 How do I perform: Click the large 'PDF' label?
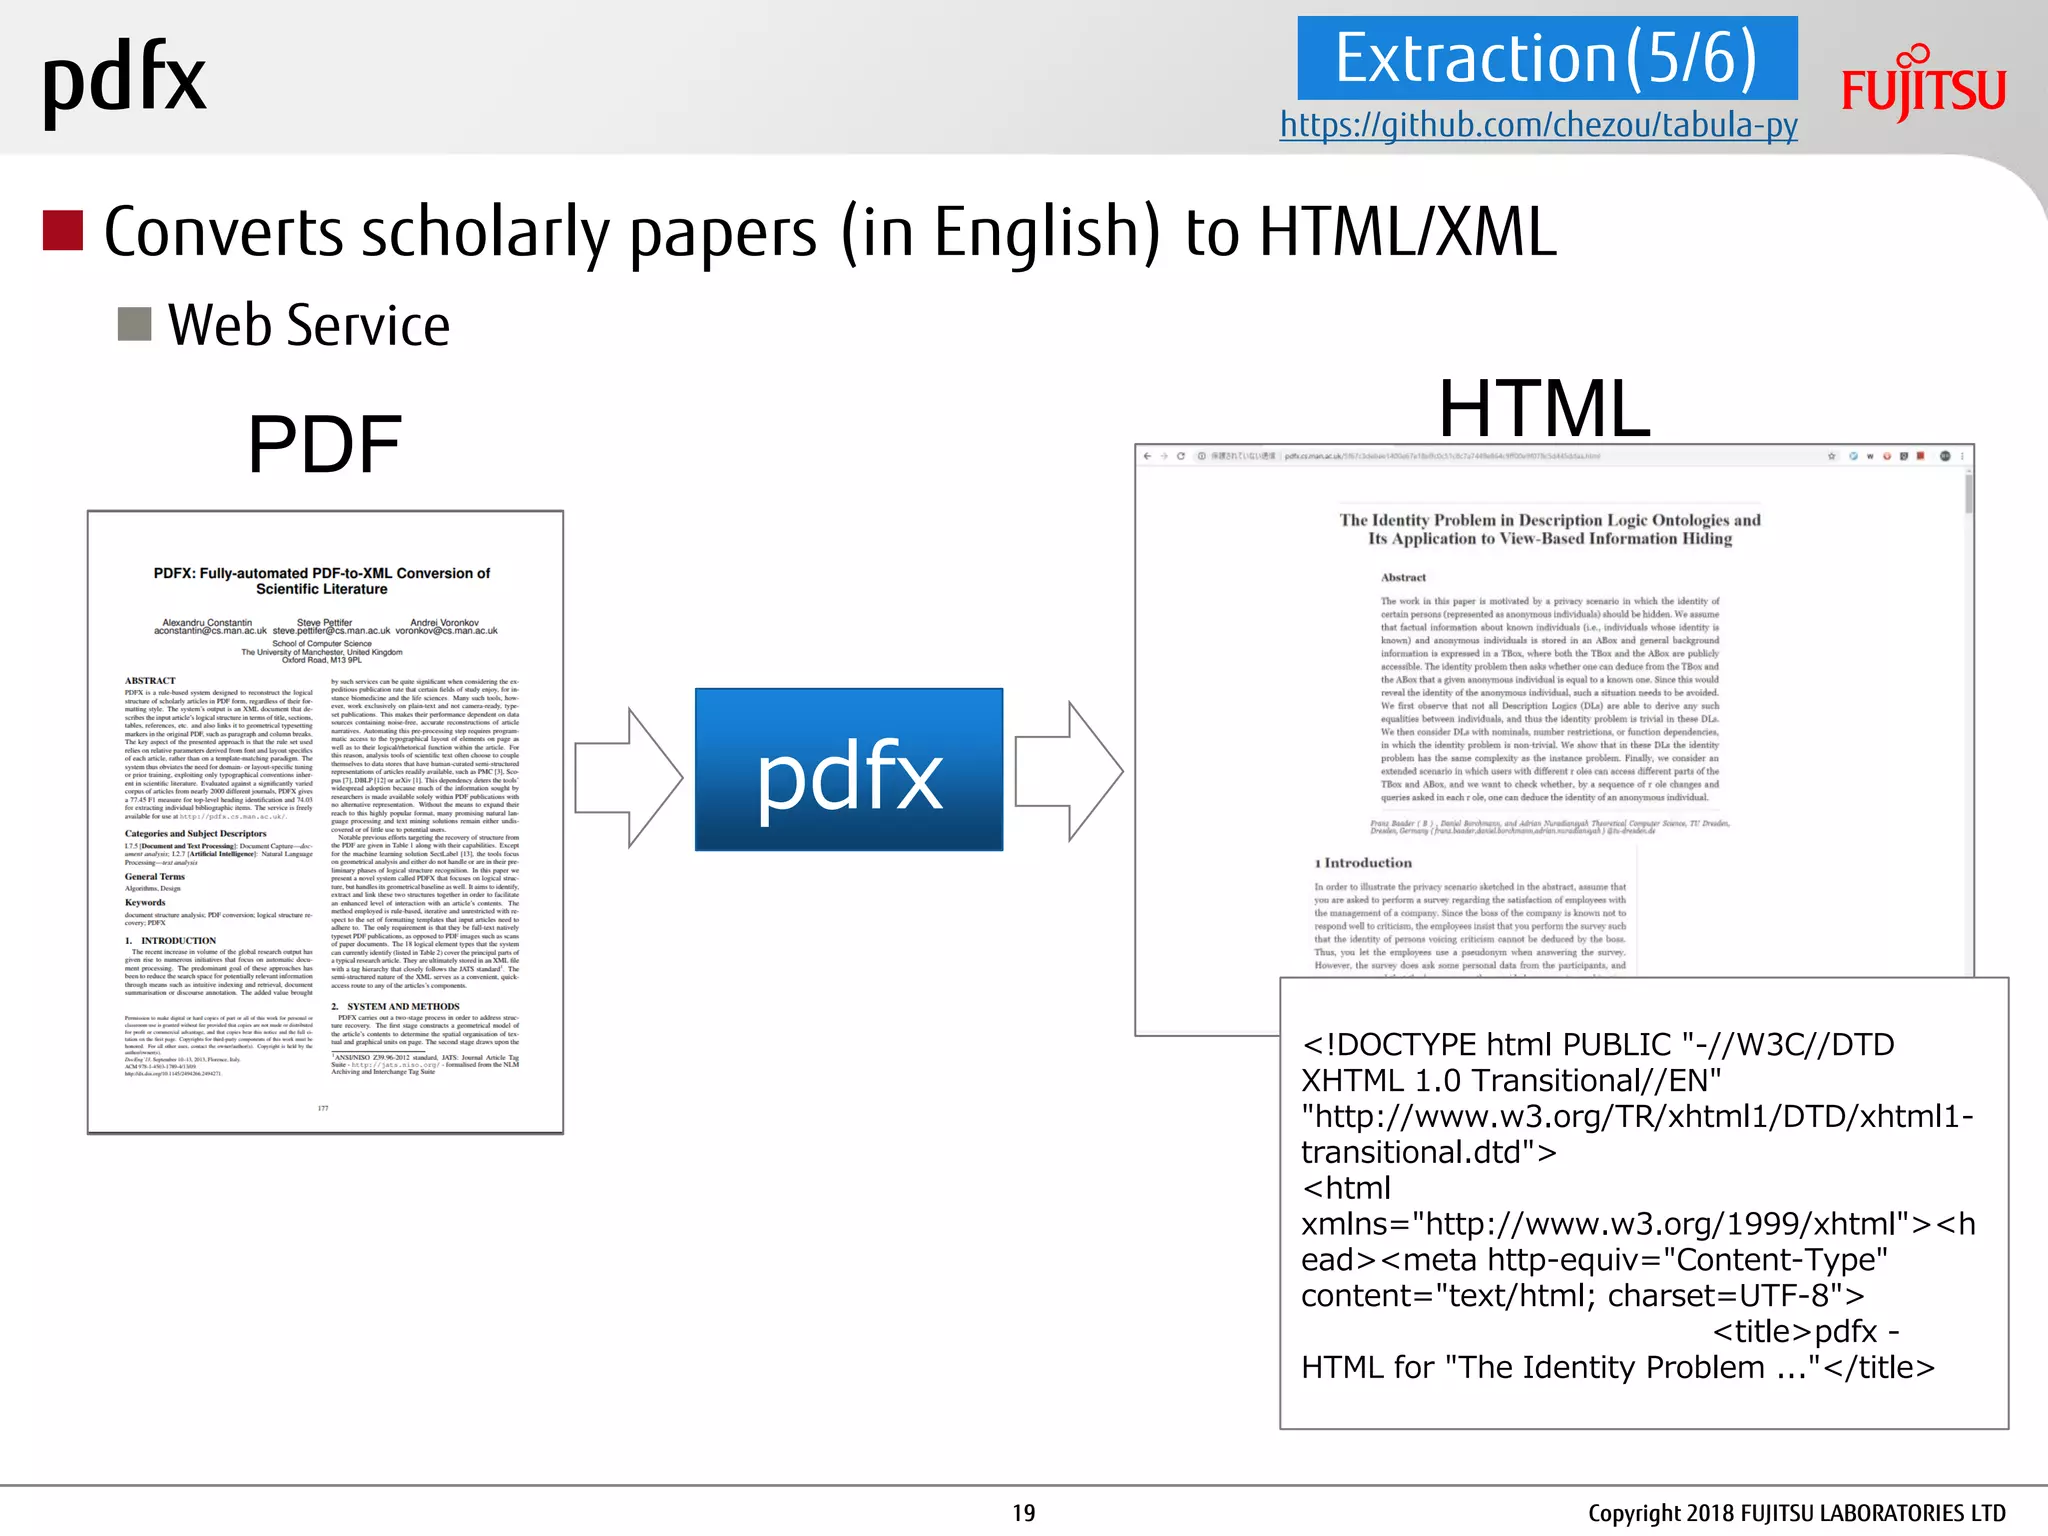324,444
